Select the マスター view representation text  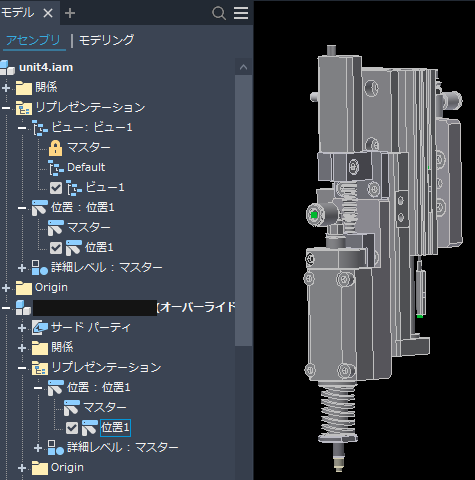click(89, 147)
